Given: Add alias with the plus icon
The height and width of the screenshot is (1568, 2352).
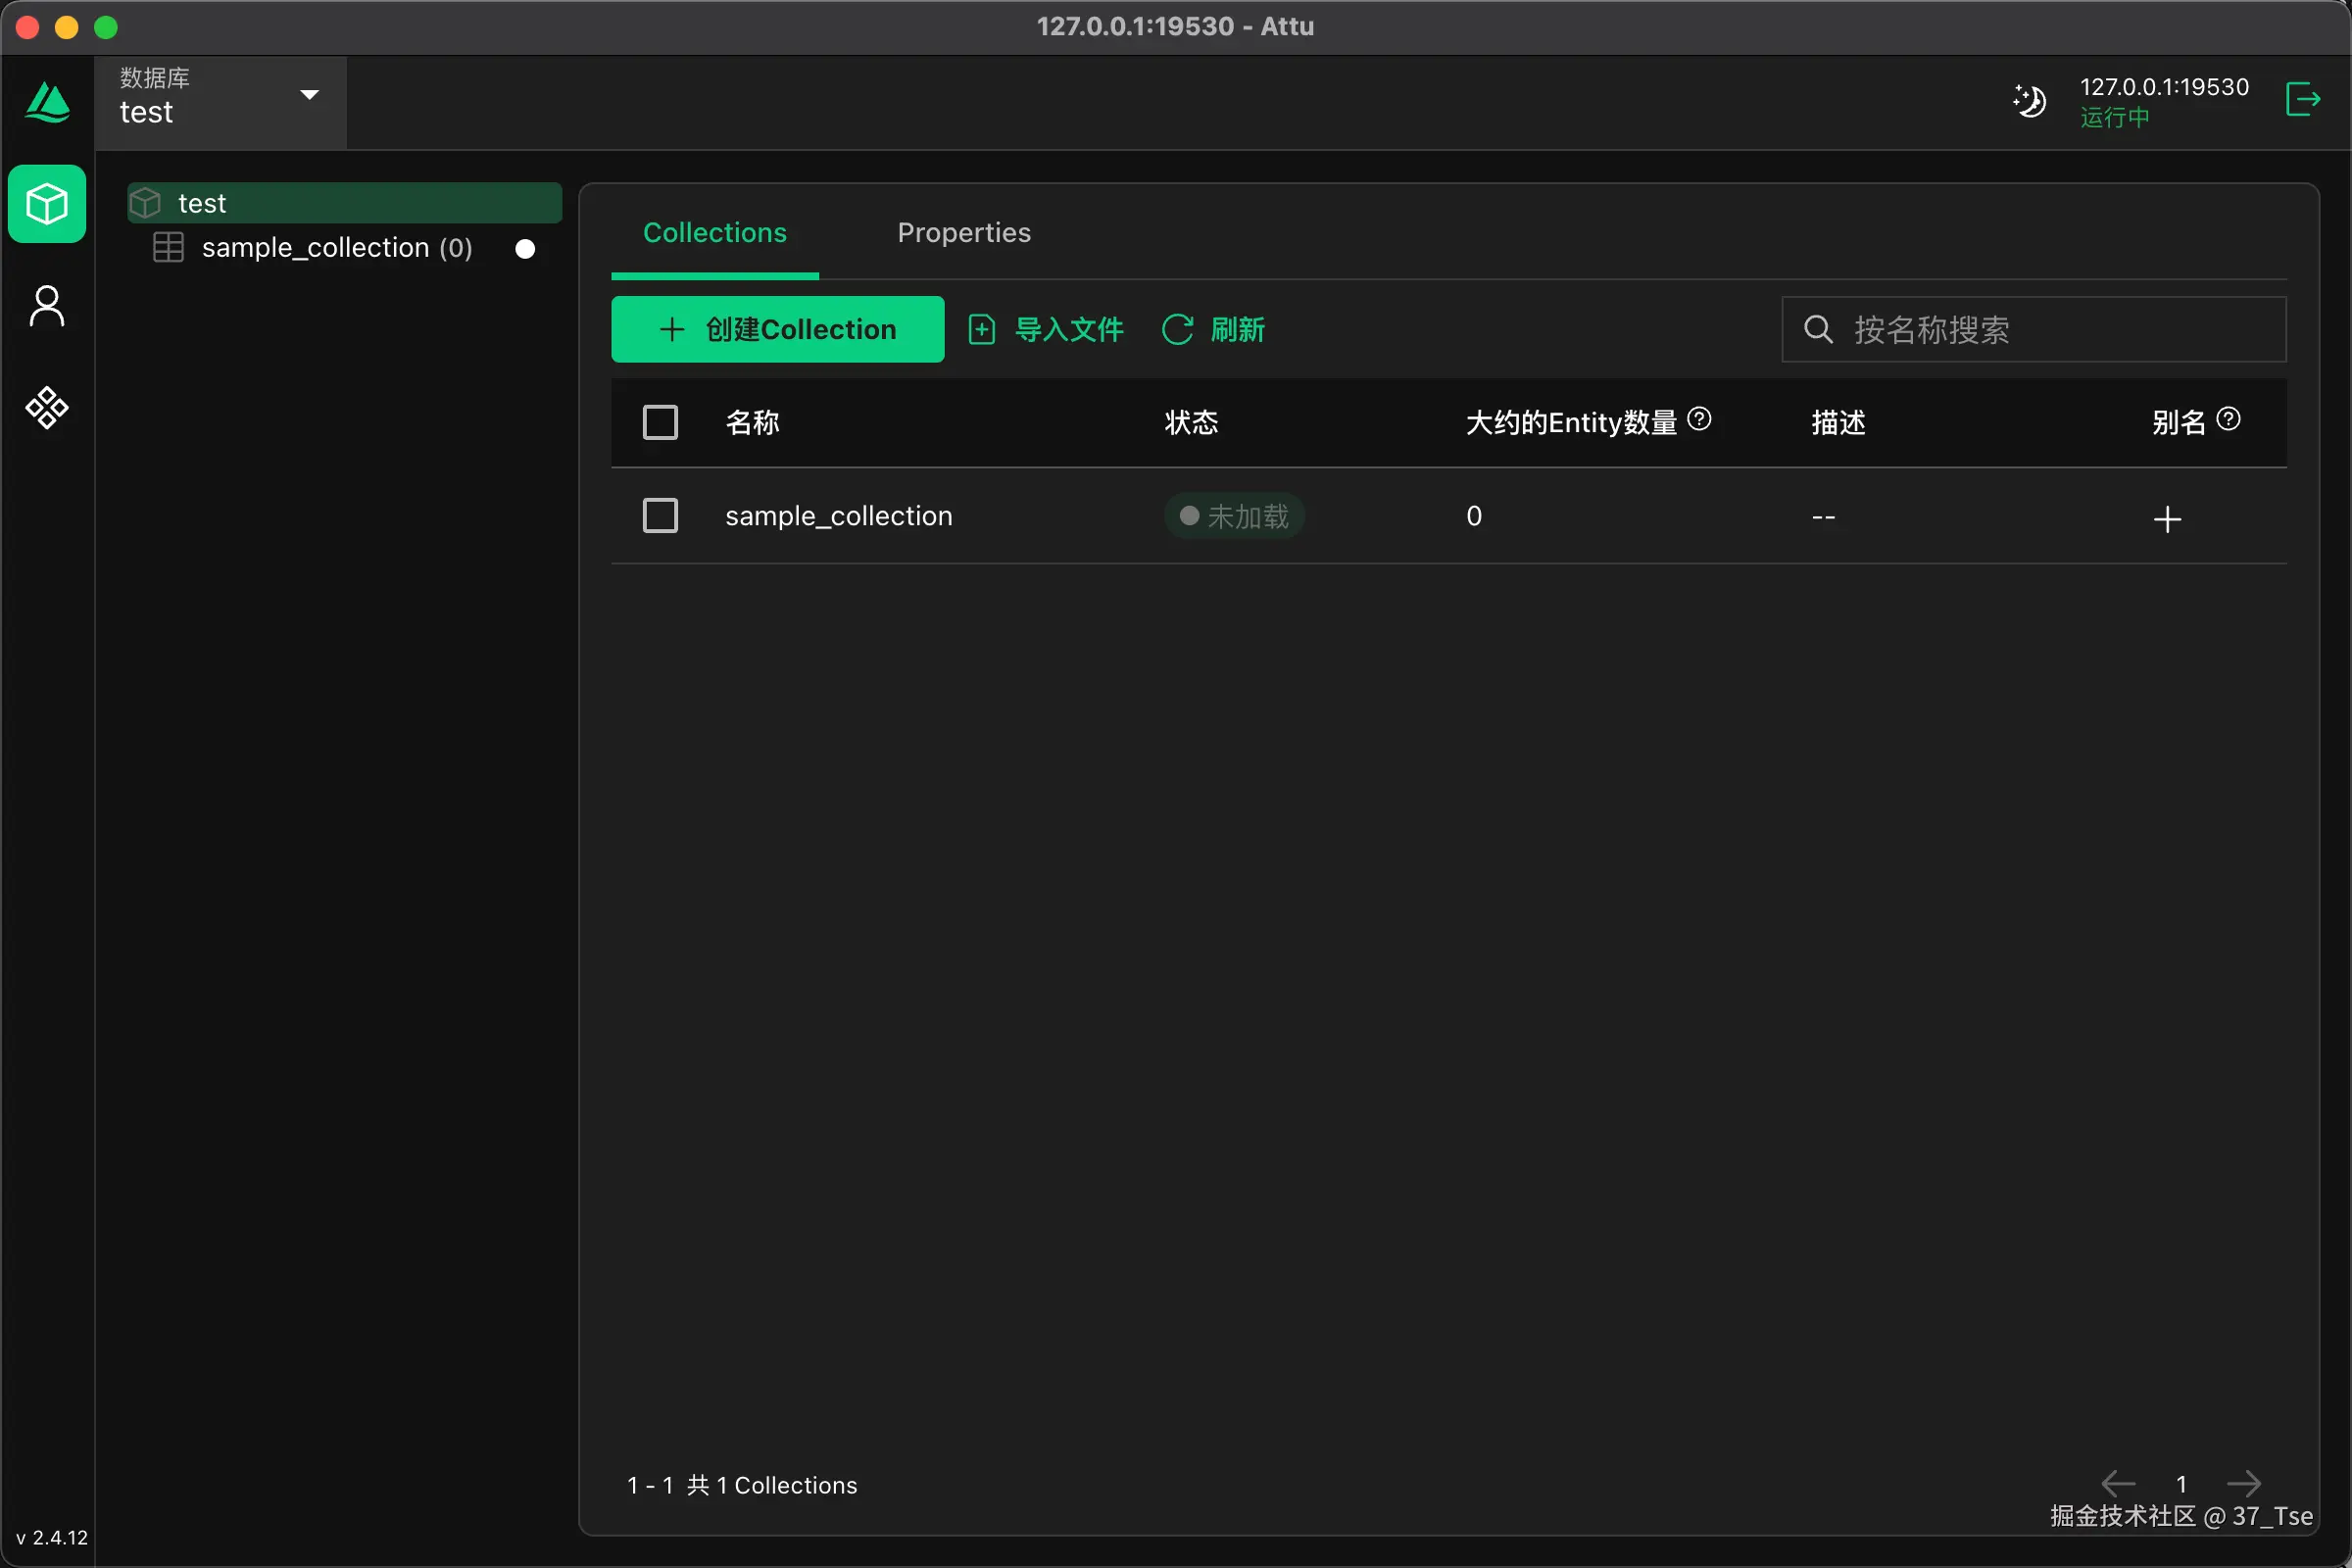Looking at the screenshot, I should pyautogui.click(x=2167, y=519).
